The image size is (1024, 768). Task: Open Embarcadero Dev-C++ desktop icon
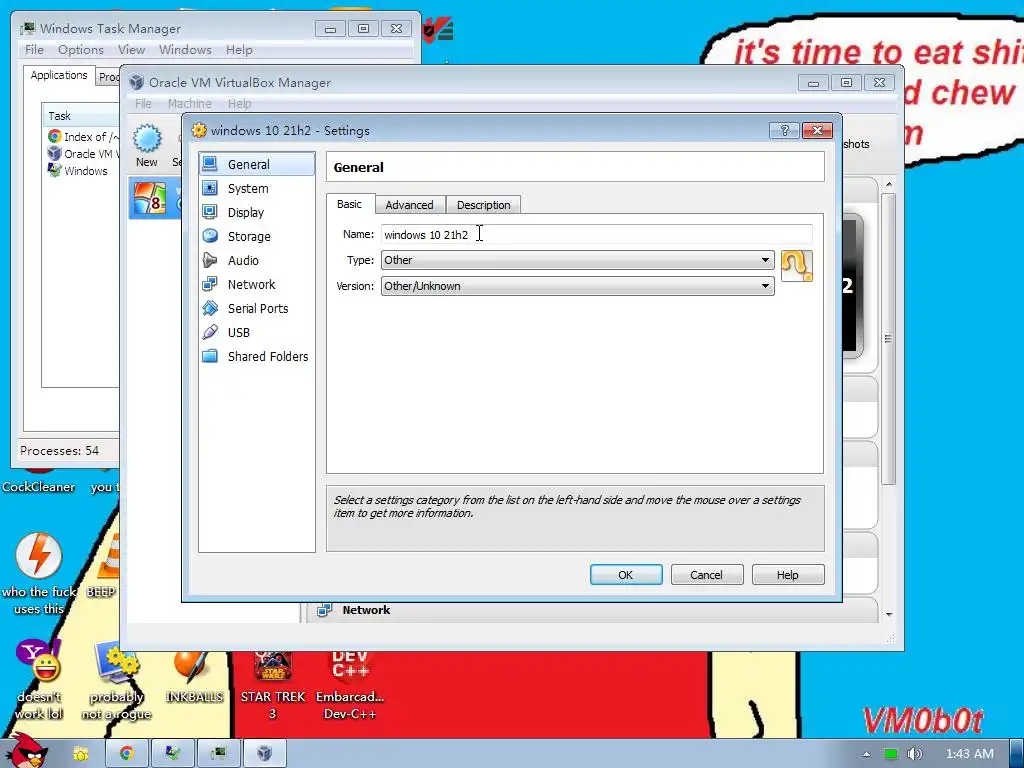pos(350,684)
